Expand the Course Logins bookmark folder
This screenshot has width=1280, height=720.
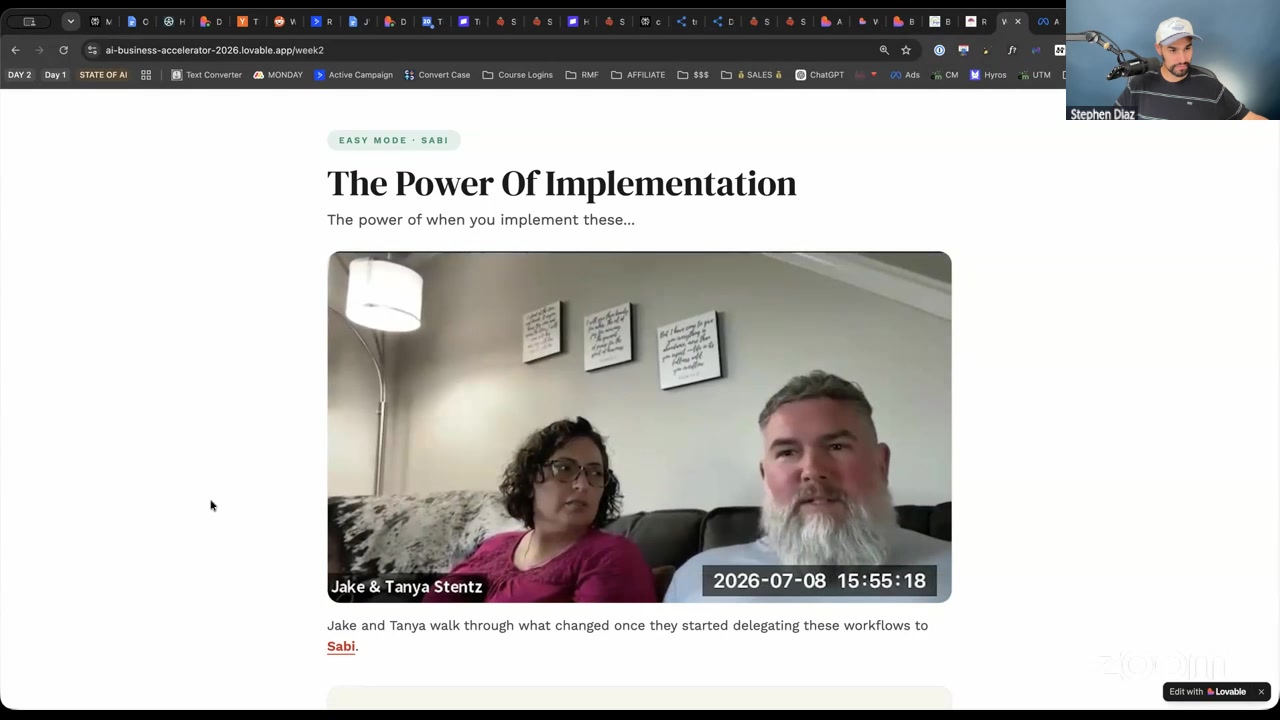517,75
